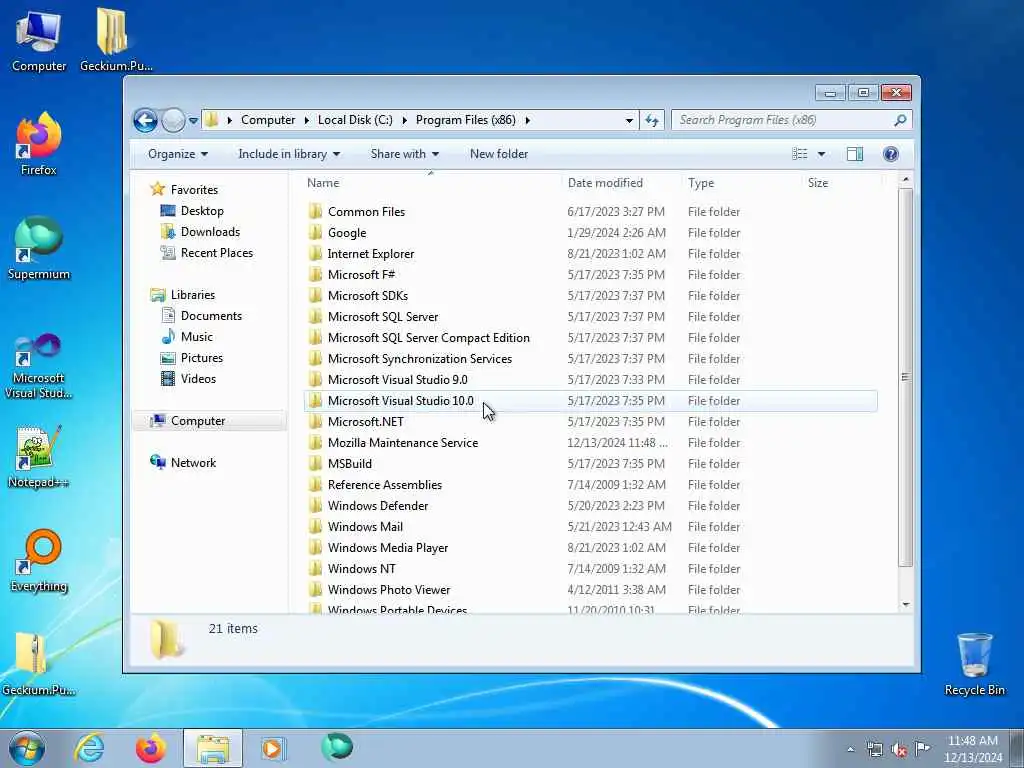Screen dimensions: 1024x768
Task: Click the blue Help icon
Action: tap(891, 154)
